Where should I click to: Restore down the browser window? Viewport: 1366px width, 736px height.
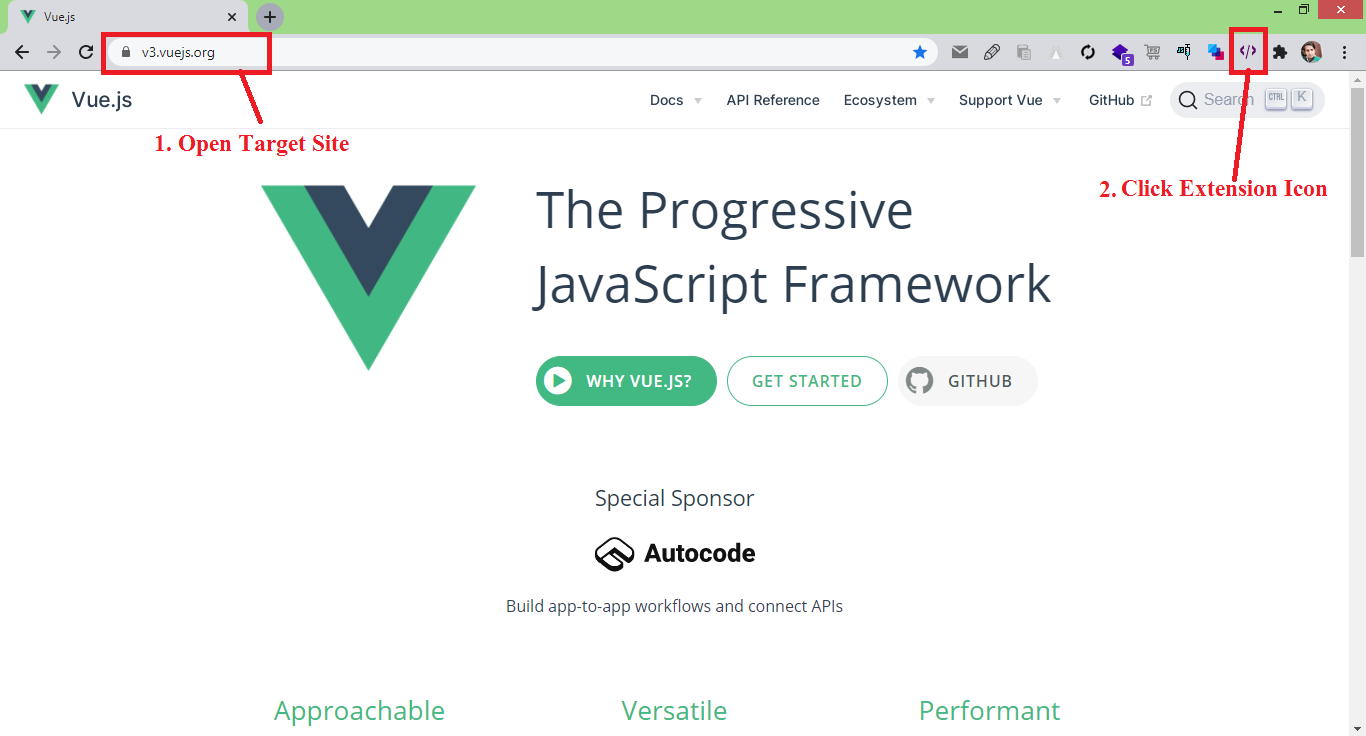tap(1304, 9)
